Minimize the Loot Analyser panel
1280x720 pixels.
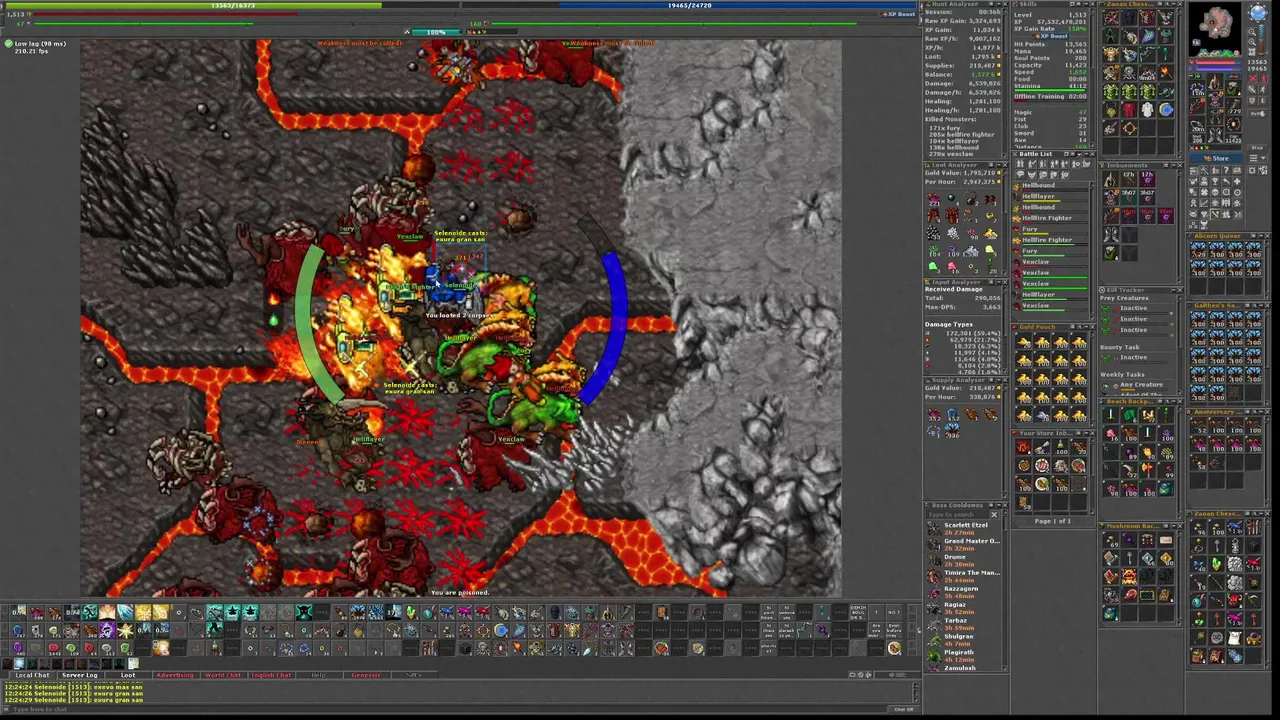click(x=999, y=165)
